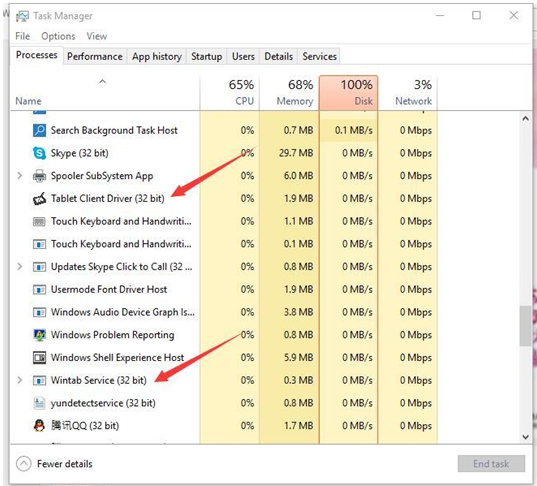Expand the Updates Skype Click to Call entry
This screenshot has height=486, width=537.
[20, 266]
